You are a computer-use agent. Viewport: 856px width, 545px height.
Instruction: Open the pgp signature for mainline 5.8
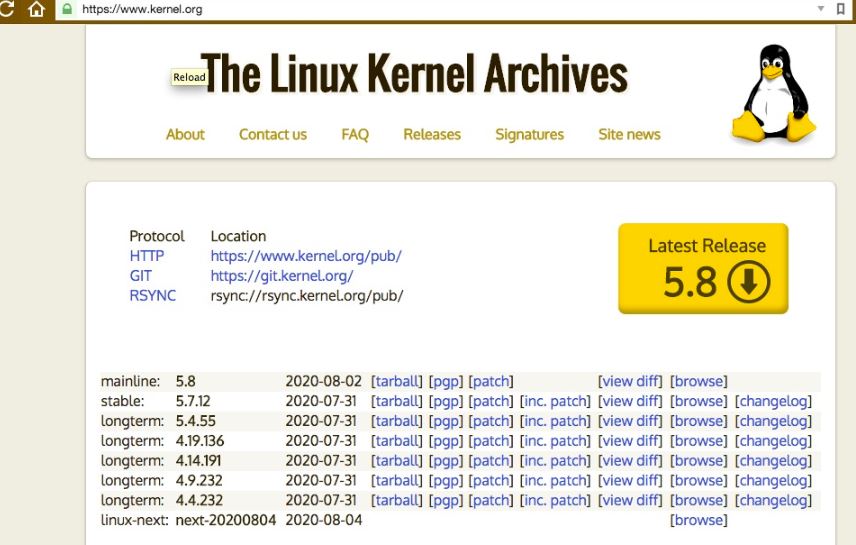446,381
